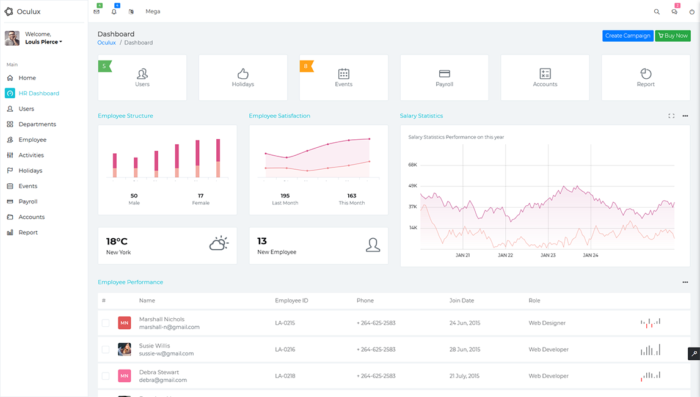Open the Mega menu

(153, 12)
